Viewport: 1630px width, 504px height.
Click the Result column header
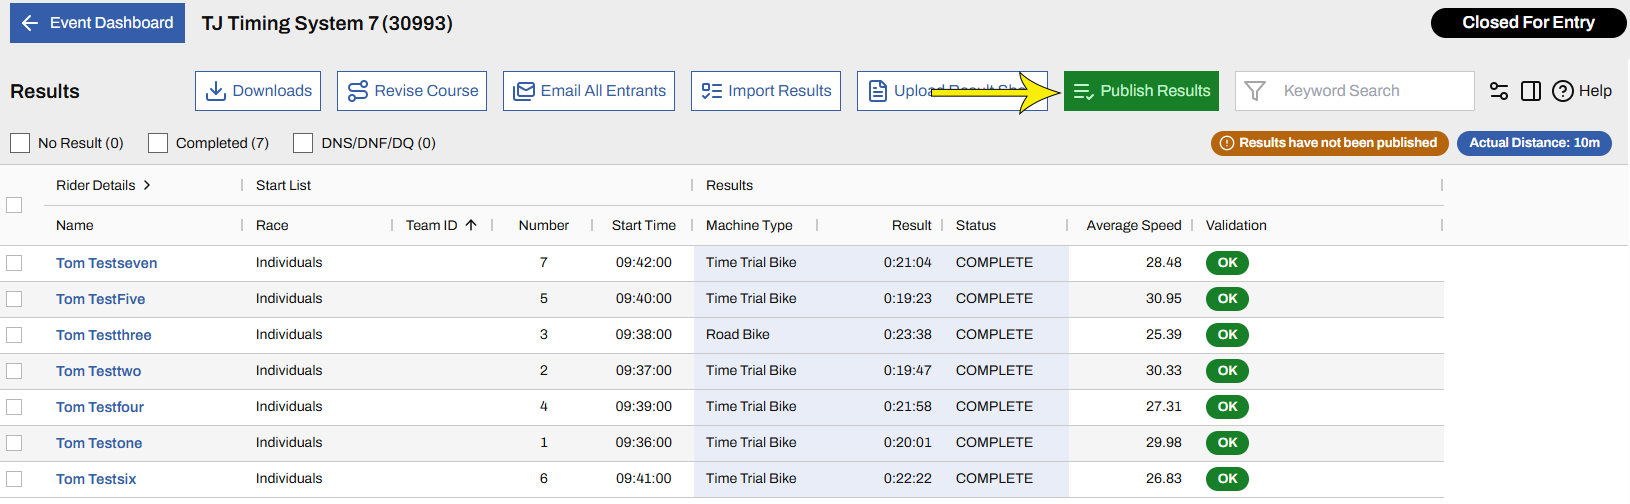[911, 225]
